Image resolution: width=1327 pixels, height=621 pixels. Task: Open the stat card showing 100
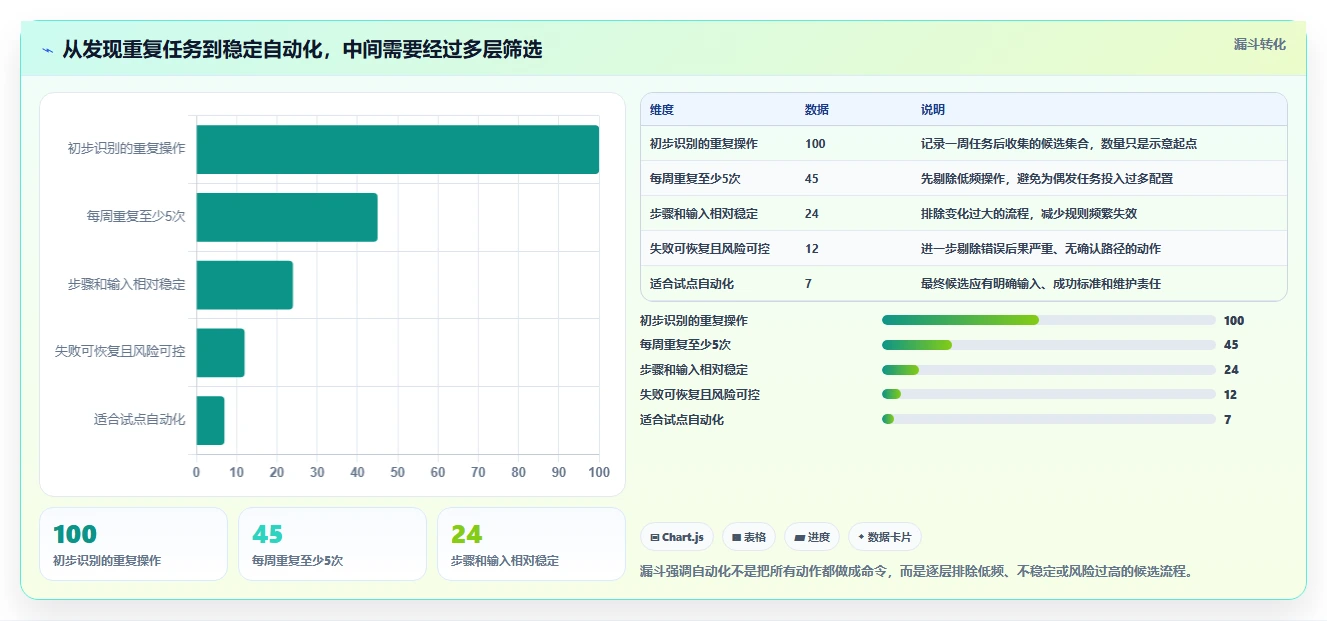coord(134,544)
